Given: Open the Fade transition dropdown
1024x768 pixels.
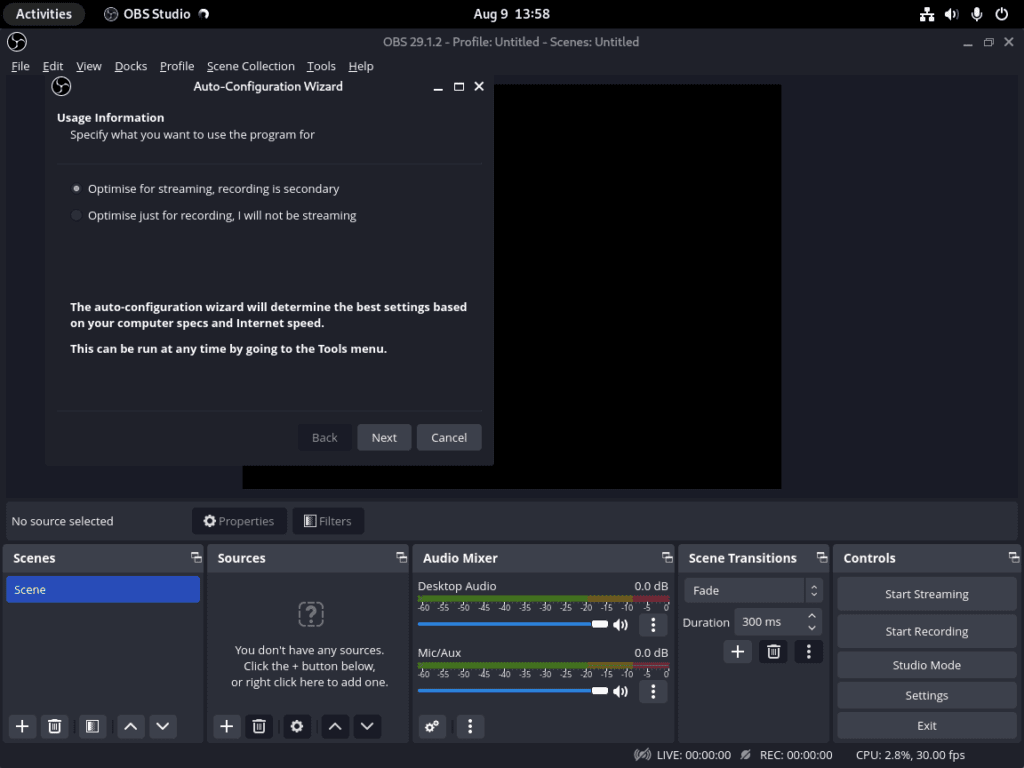Looking at the screenshot, I should (x=745, y=590).
